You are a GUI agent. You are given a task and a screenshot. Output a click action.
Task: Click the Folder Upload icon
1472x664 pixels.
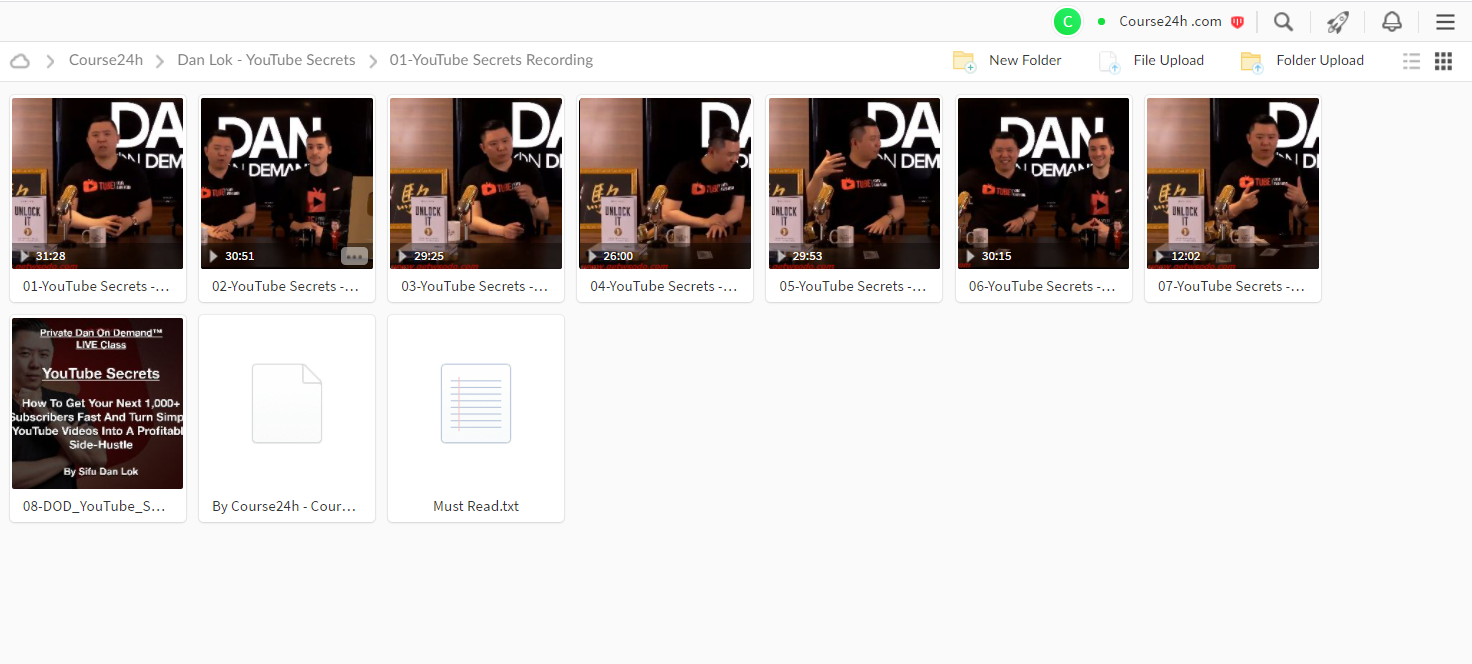pyautogui.click(x=1252, y=62)
